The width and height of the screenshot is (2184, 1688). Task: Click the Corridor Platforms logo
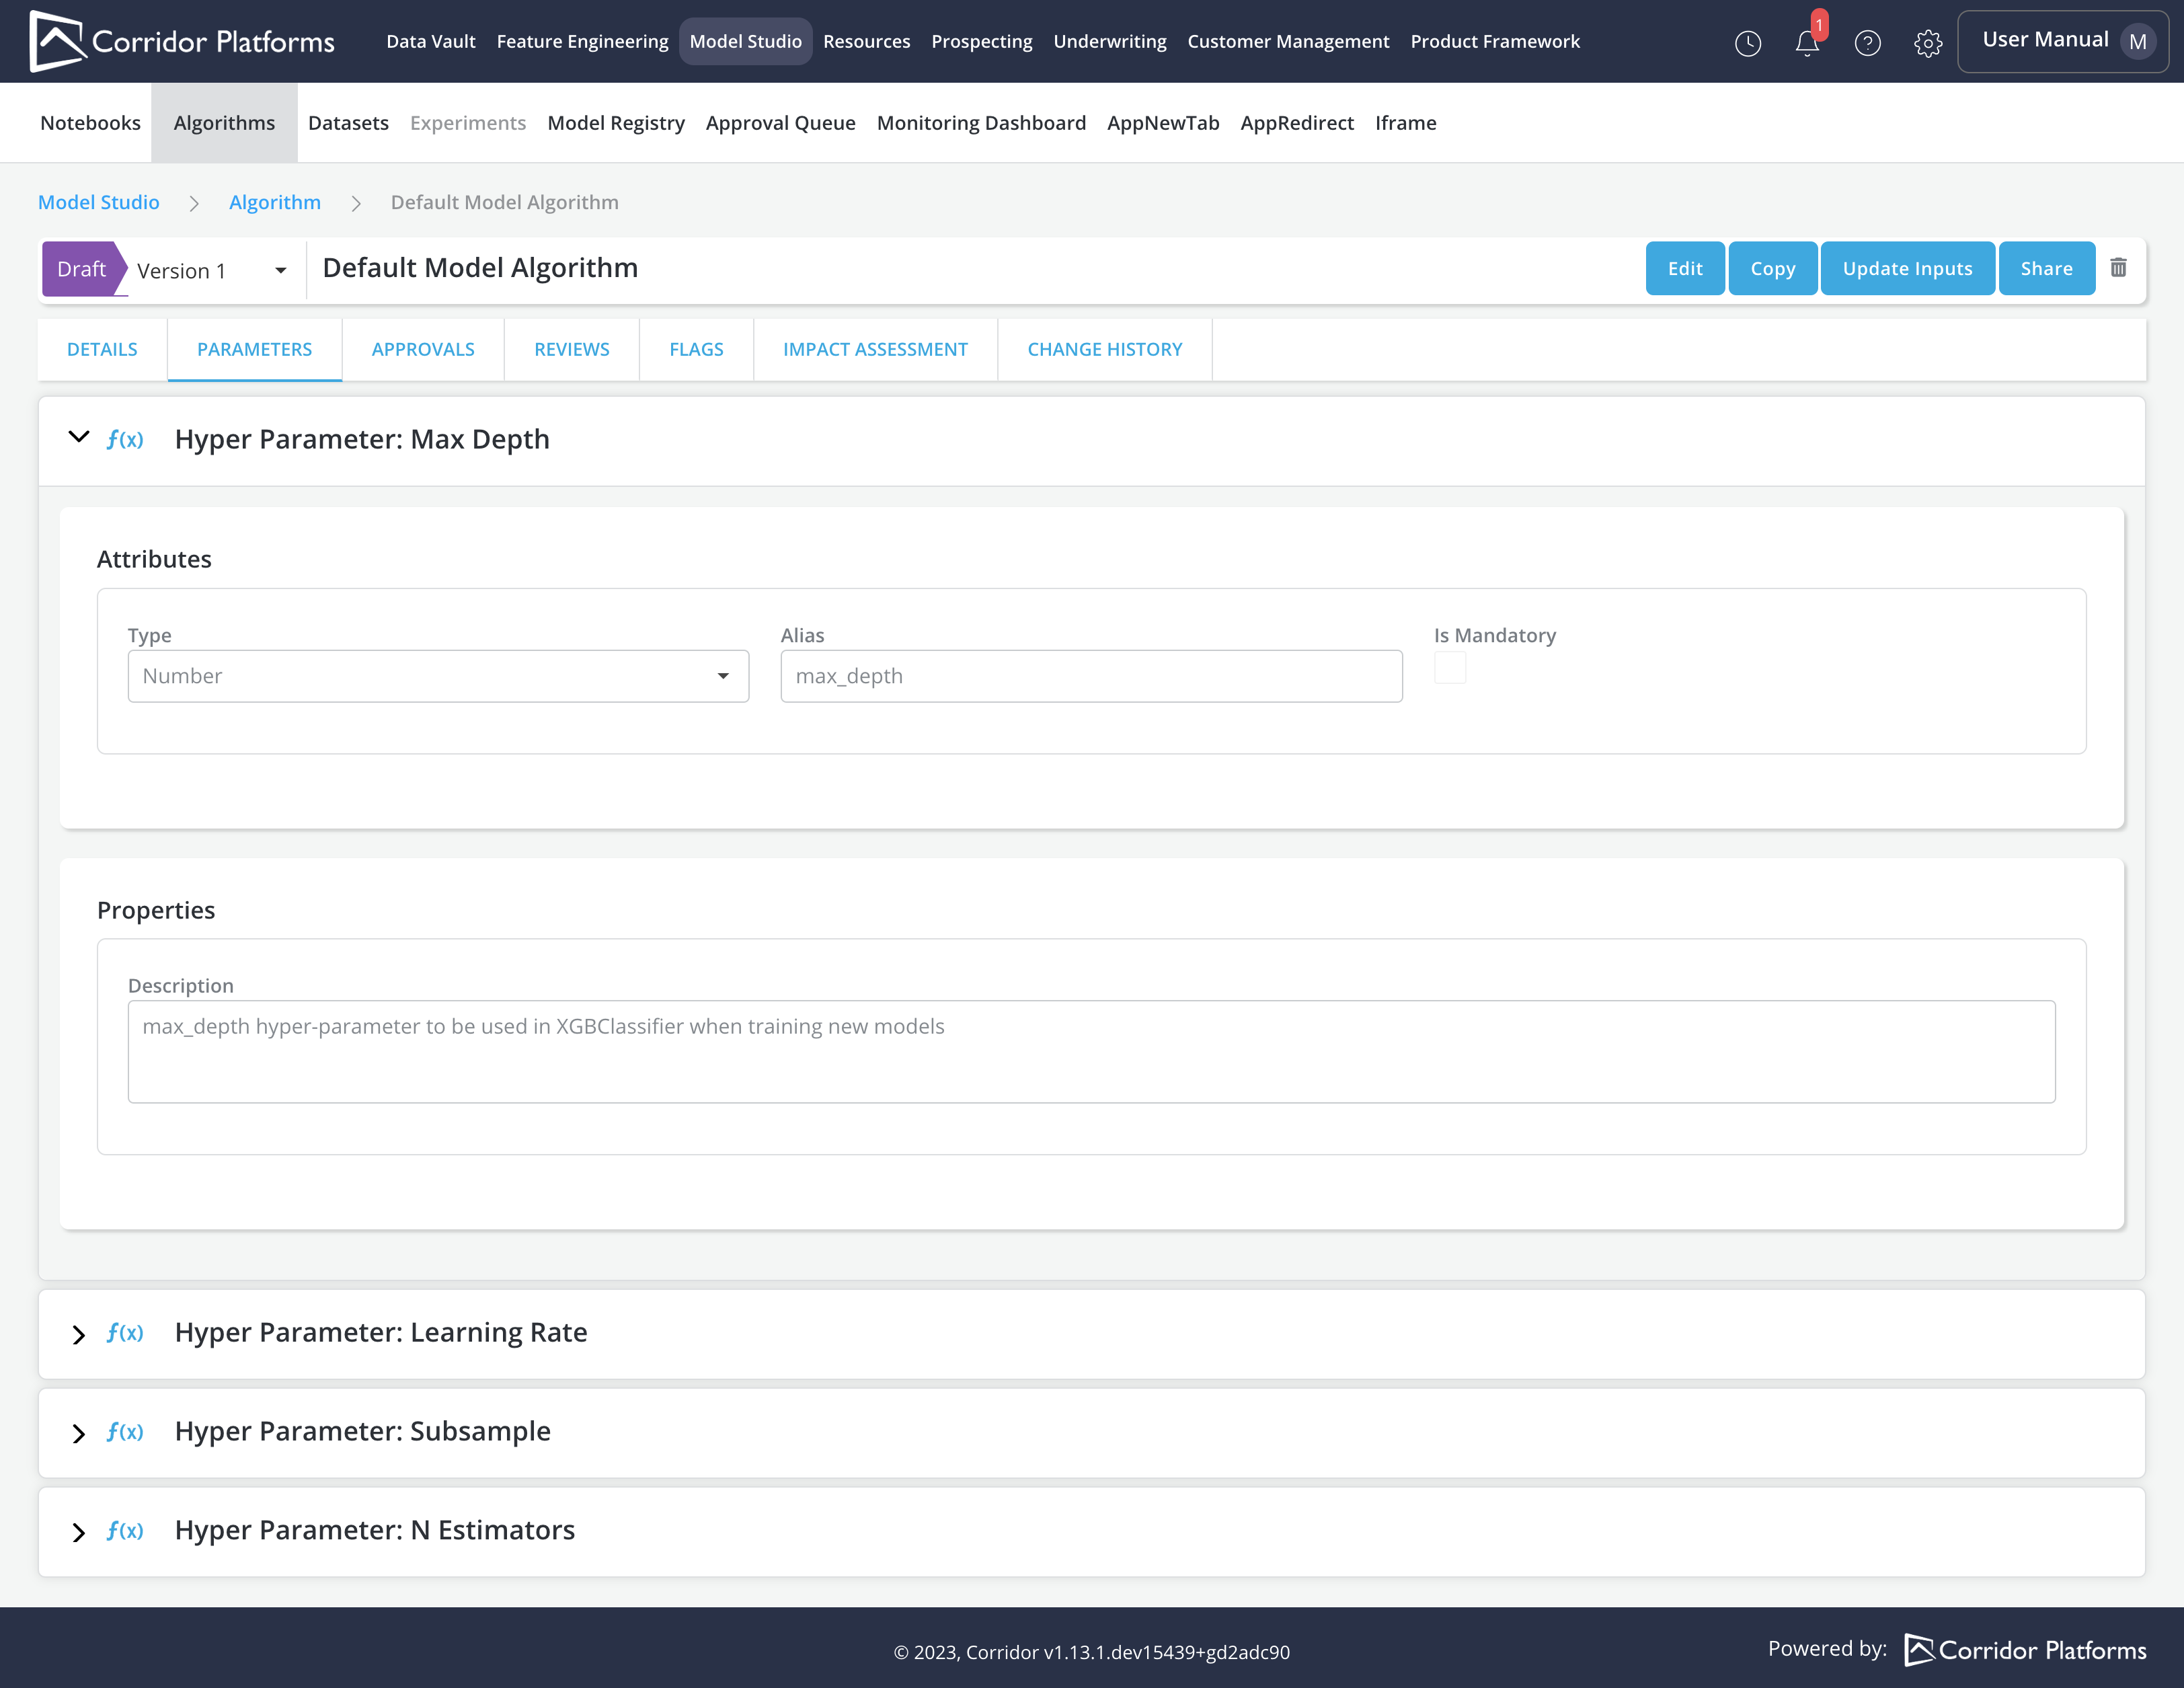pyautogui.click(x=182, y=41)
